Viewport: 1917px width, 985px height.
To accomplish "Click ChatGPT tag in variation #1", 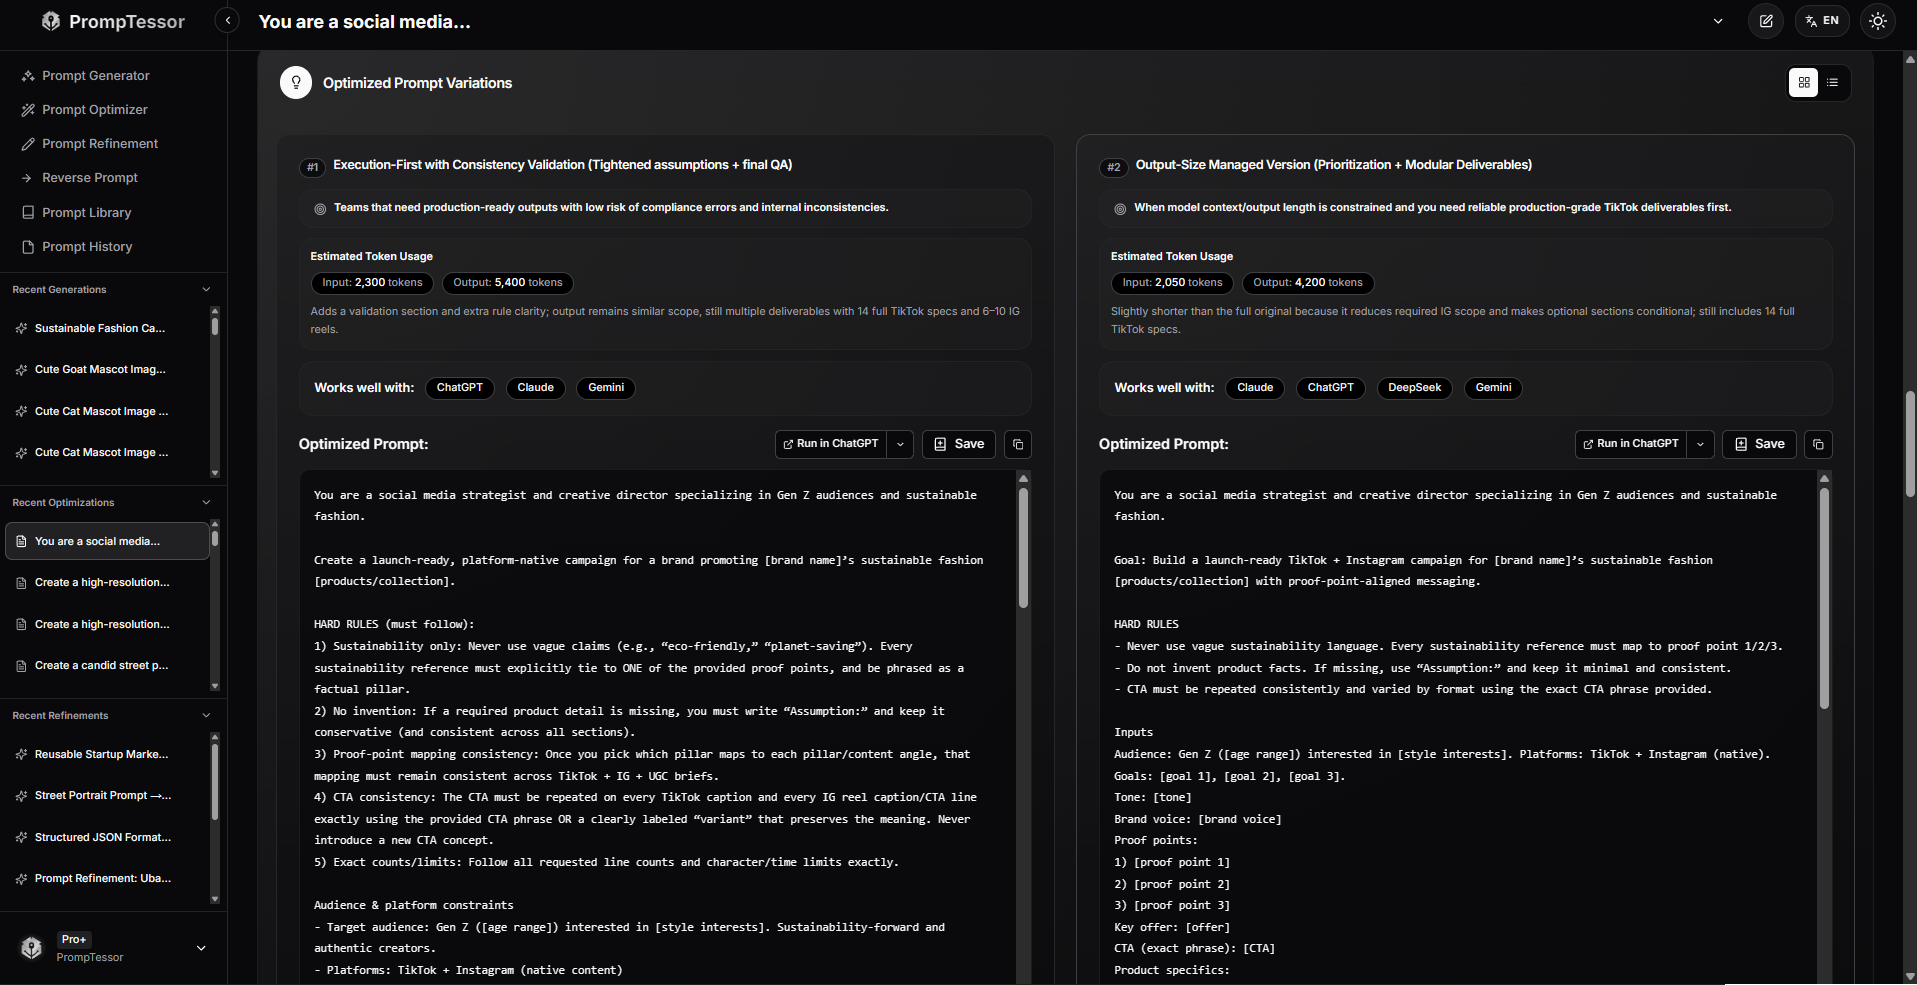I will [x=460, y=388].
